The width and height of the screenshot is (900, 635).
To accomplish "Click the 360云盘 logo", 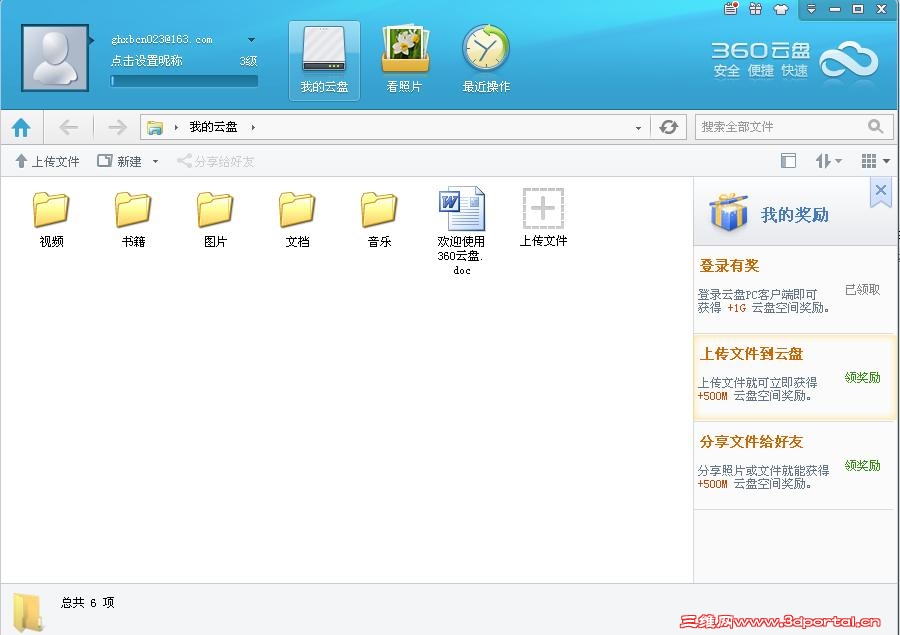I will coord(795,59).
